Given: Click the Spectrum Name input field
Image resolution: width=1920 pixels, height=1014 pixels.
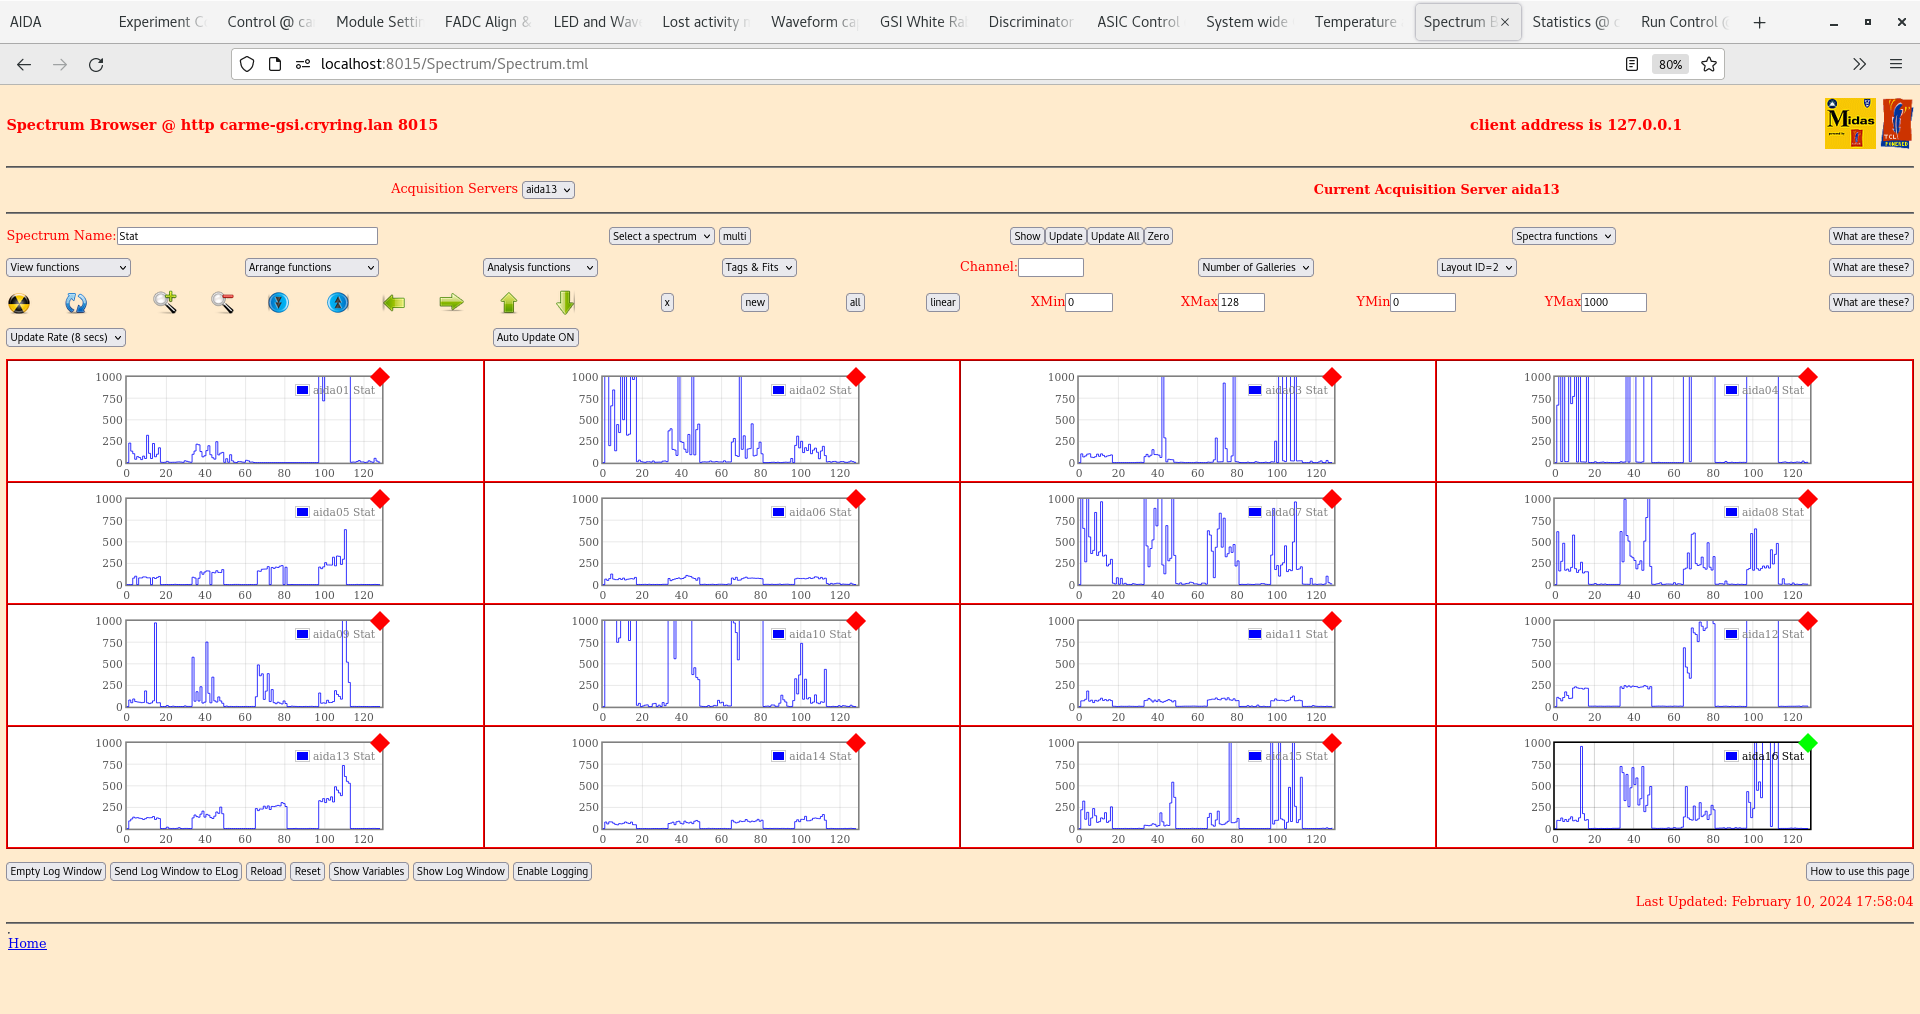Looking at the screenshot, I should (x=247, y=236).
